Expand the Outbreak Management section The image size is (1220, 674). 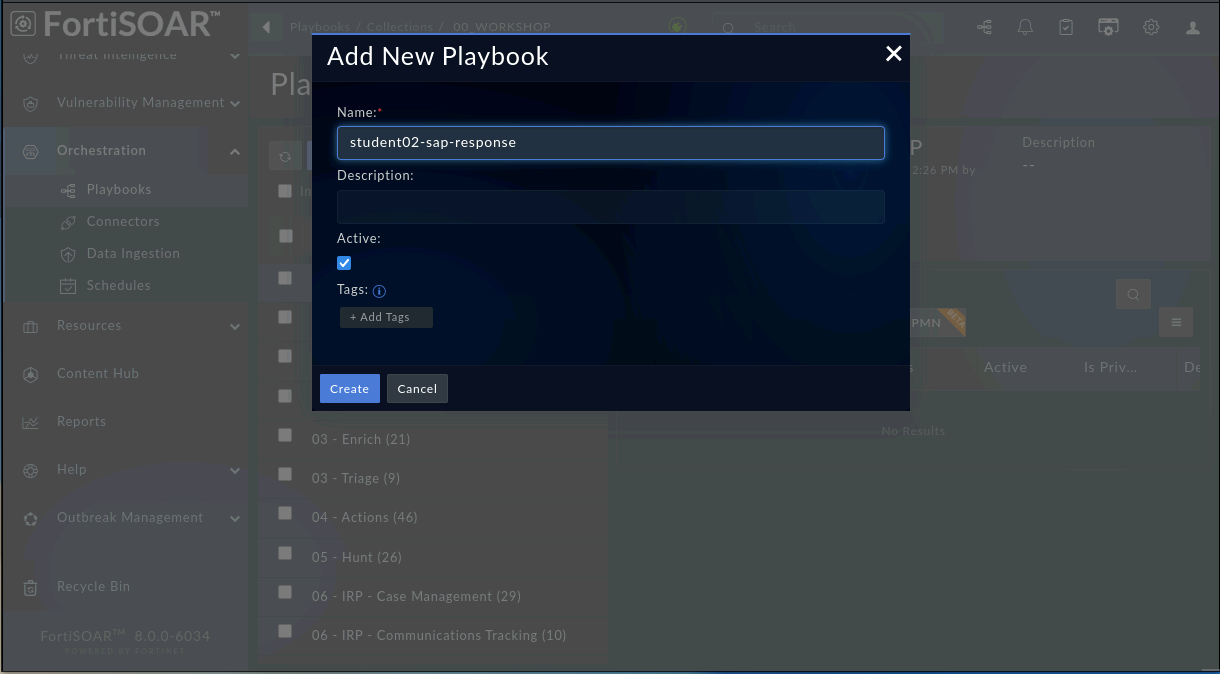click(234, 518)
